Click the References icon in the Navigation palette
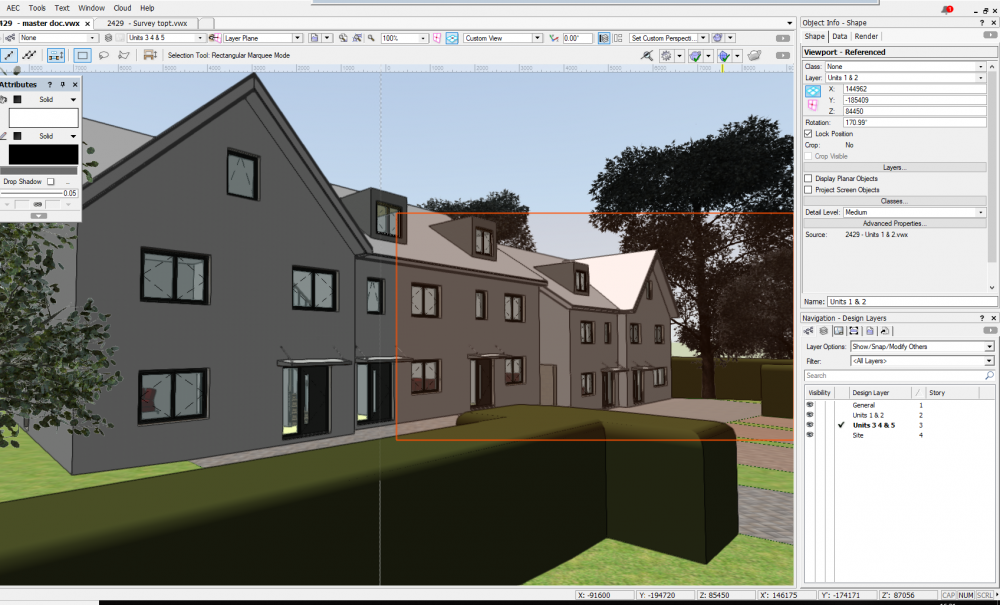The image size is (1000, 605). click(x=885, y=331)
